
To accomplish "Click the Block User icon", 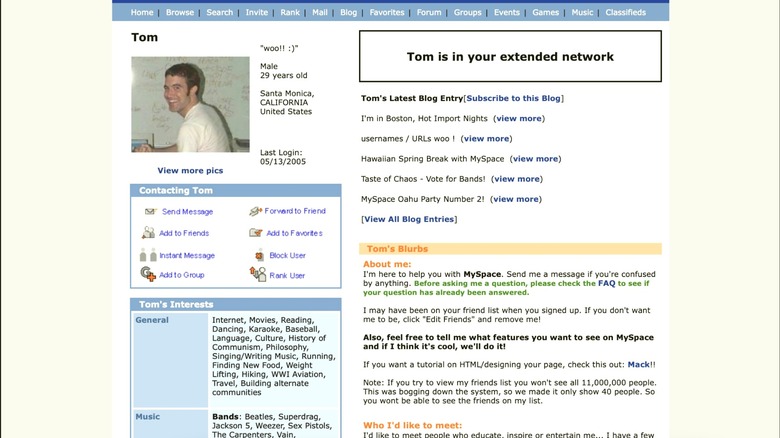I will pos(259,255).
